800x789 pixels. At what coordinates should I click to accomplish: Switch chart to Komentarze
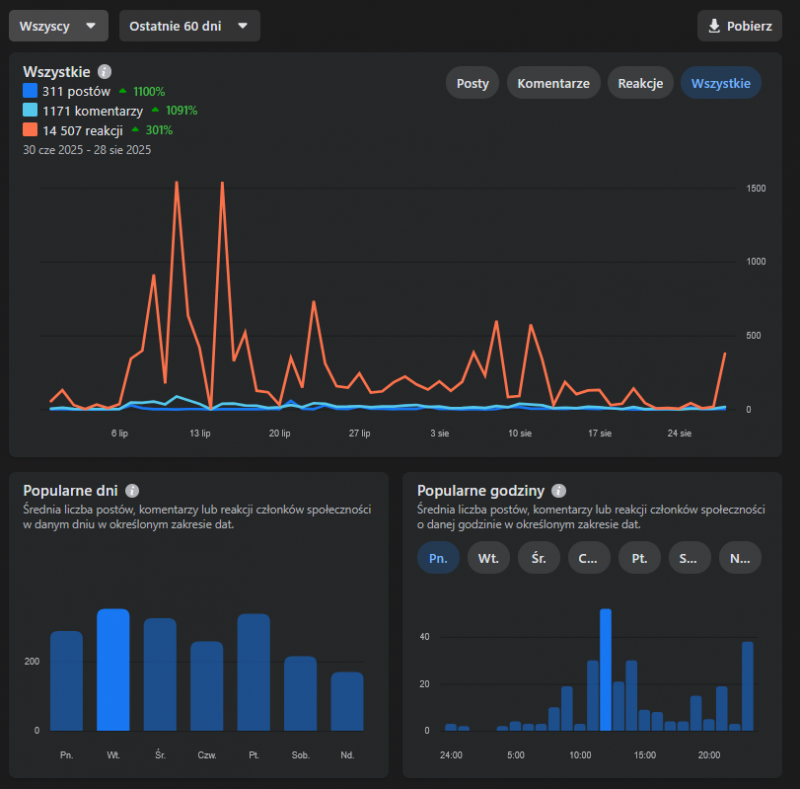coord(554,83)
